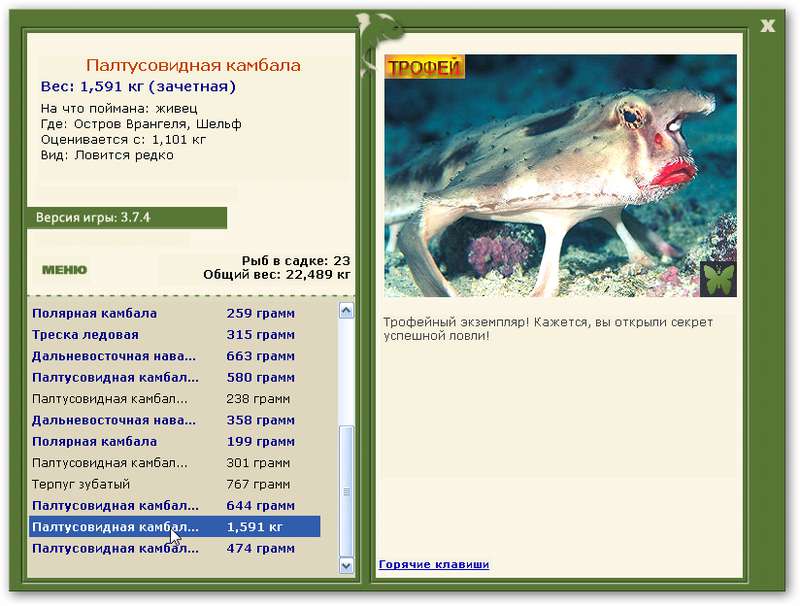This screenshot has height=606, width=800.
Task: Click the fish list scrollbar down arrow
Action: (x=346, y=565)
